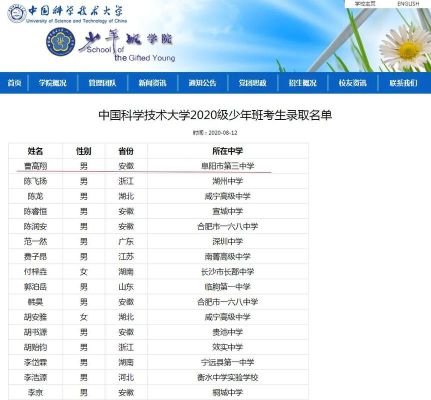
Task: Open the 学校主页 link at top right
Action: (365, 4)
